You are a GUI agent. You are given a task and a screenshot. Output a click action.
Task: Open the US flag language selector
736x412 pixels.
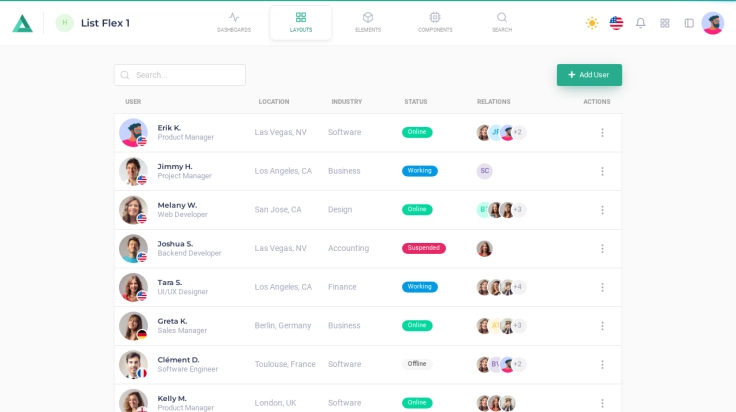pyautogui.click(x=616, y=23)
